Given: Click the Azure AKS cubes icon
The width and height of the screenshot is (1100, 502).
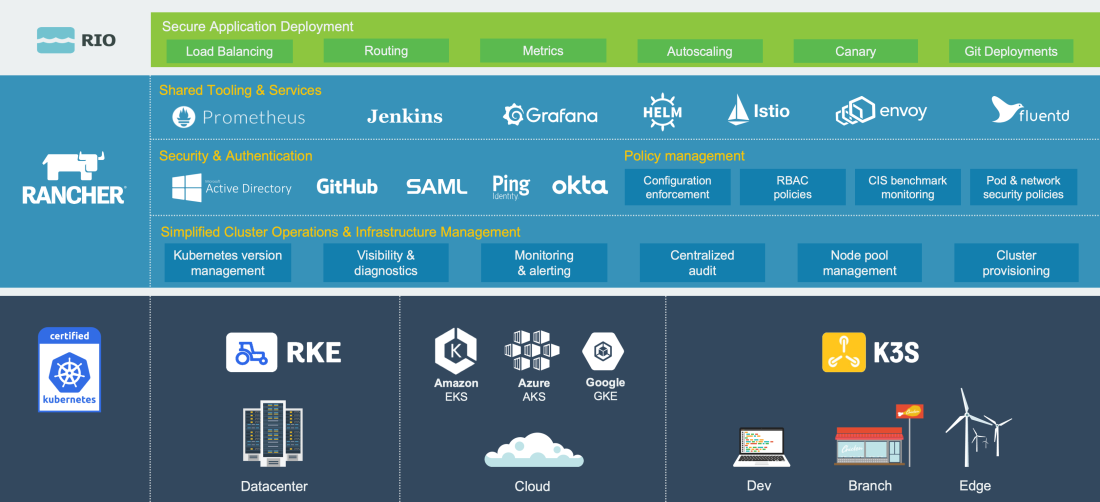Looking at the screenshot, I should pyautogui.click(x=532, y=351).
